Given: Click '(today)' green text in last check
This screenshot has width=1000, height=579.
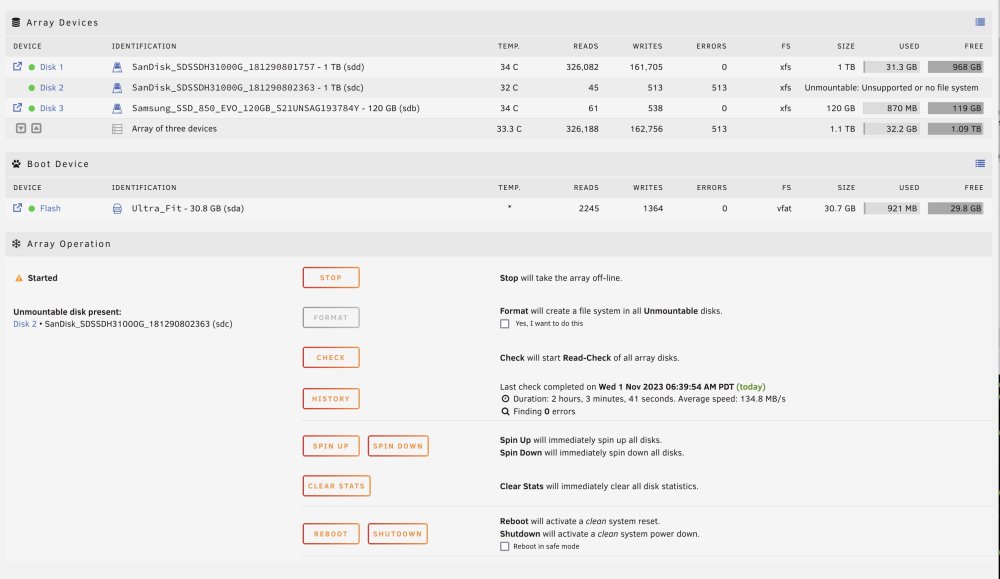Looking at the screenshot, I should pyautogui.click(x=751, y=386).
